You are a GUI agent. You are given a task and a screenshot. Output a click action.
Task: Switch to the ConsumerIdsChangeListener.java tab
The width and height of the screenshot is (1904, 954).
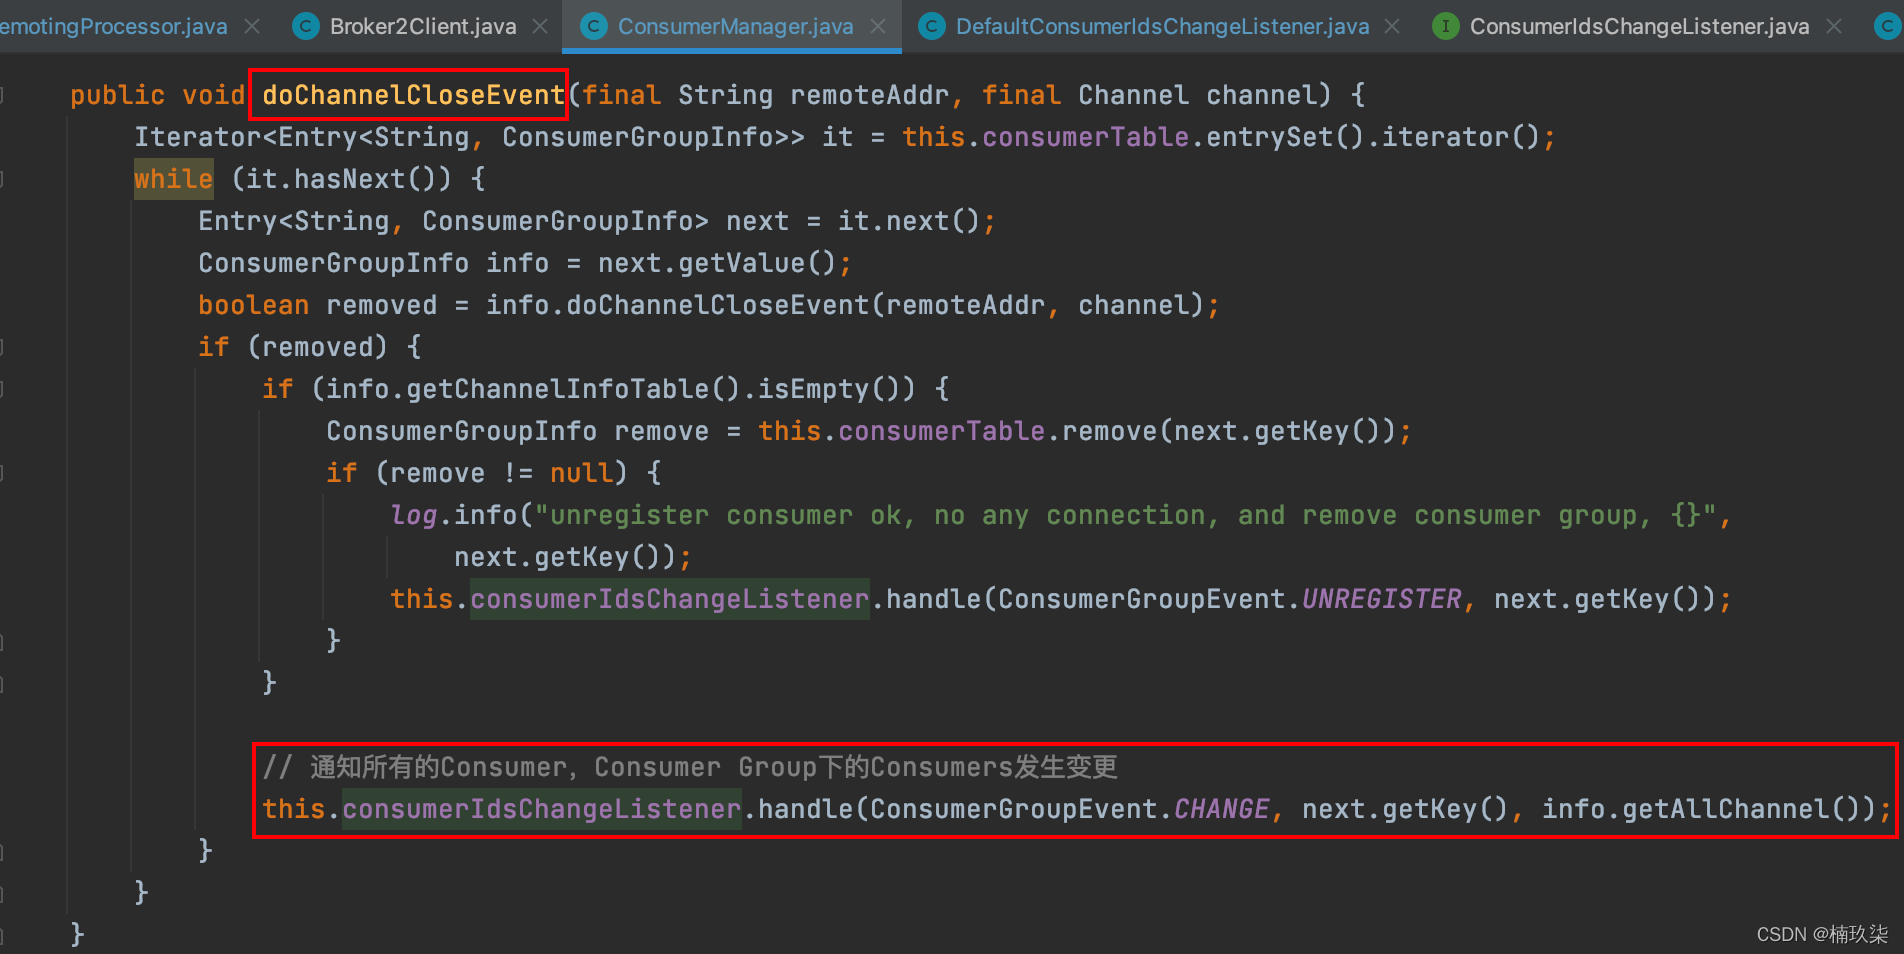pos(1639,26)
